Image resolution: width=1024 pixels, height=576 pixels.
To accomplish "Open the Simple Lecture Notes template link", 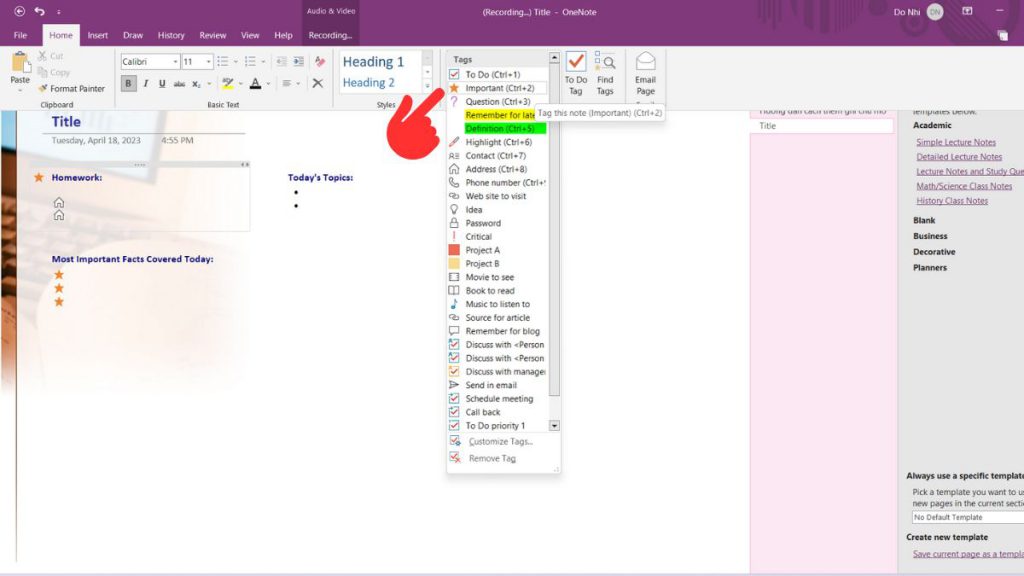I will (956, 142).
